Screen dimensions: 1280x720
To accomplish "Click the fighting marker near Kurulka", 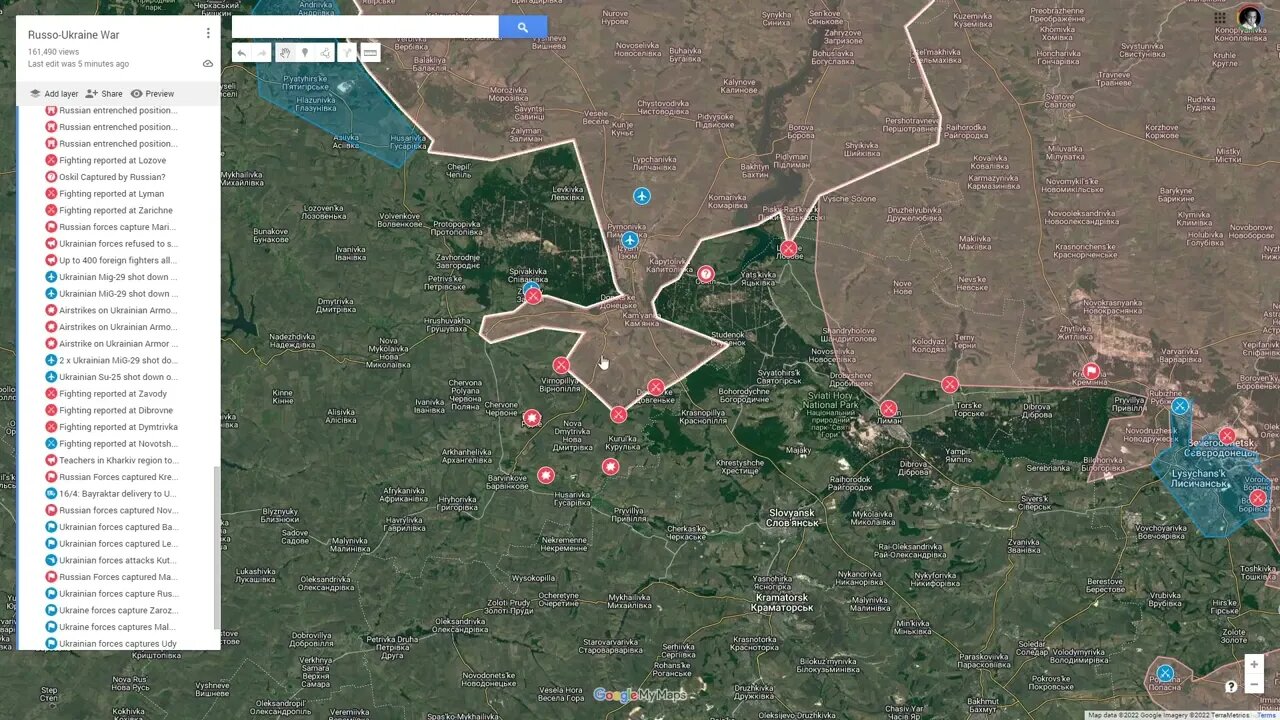I will point(619,414).
